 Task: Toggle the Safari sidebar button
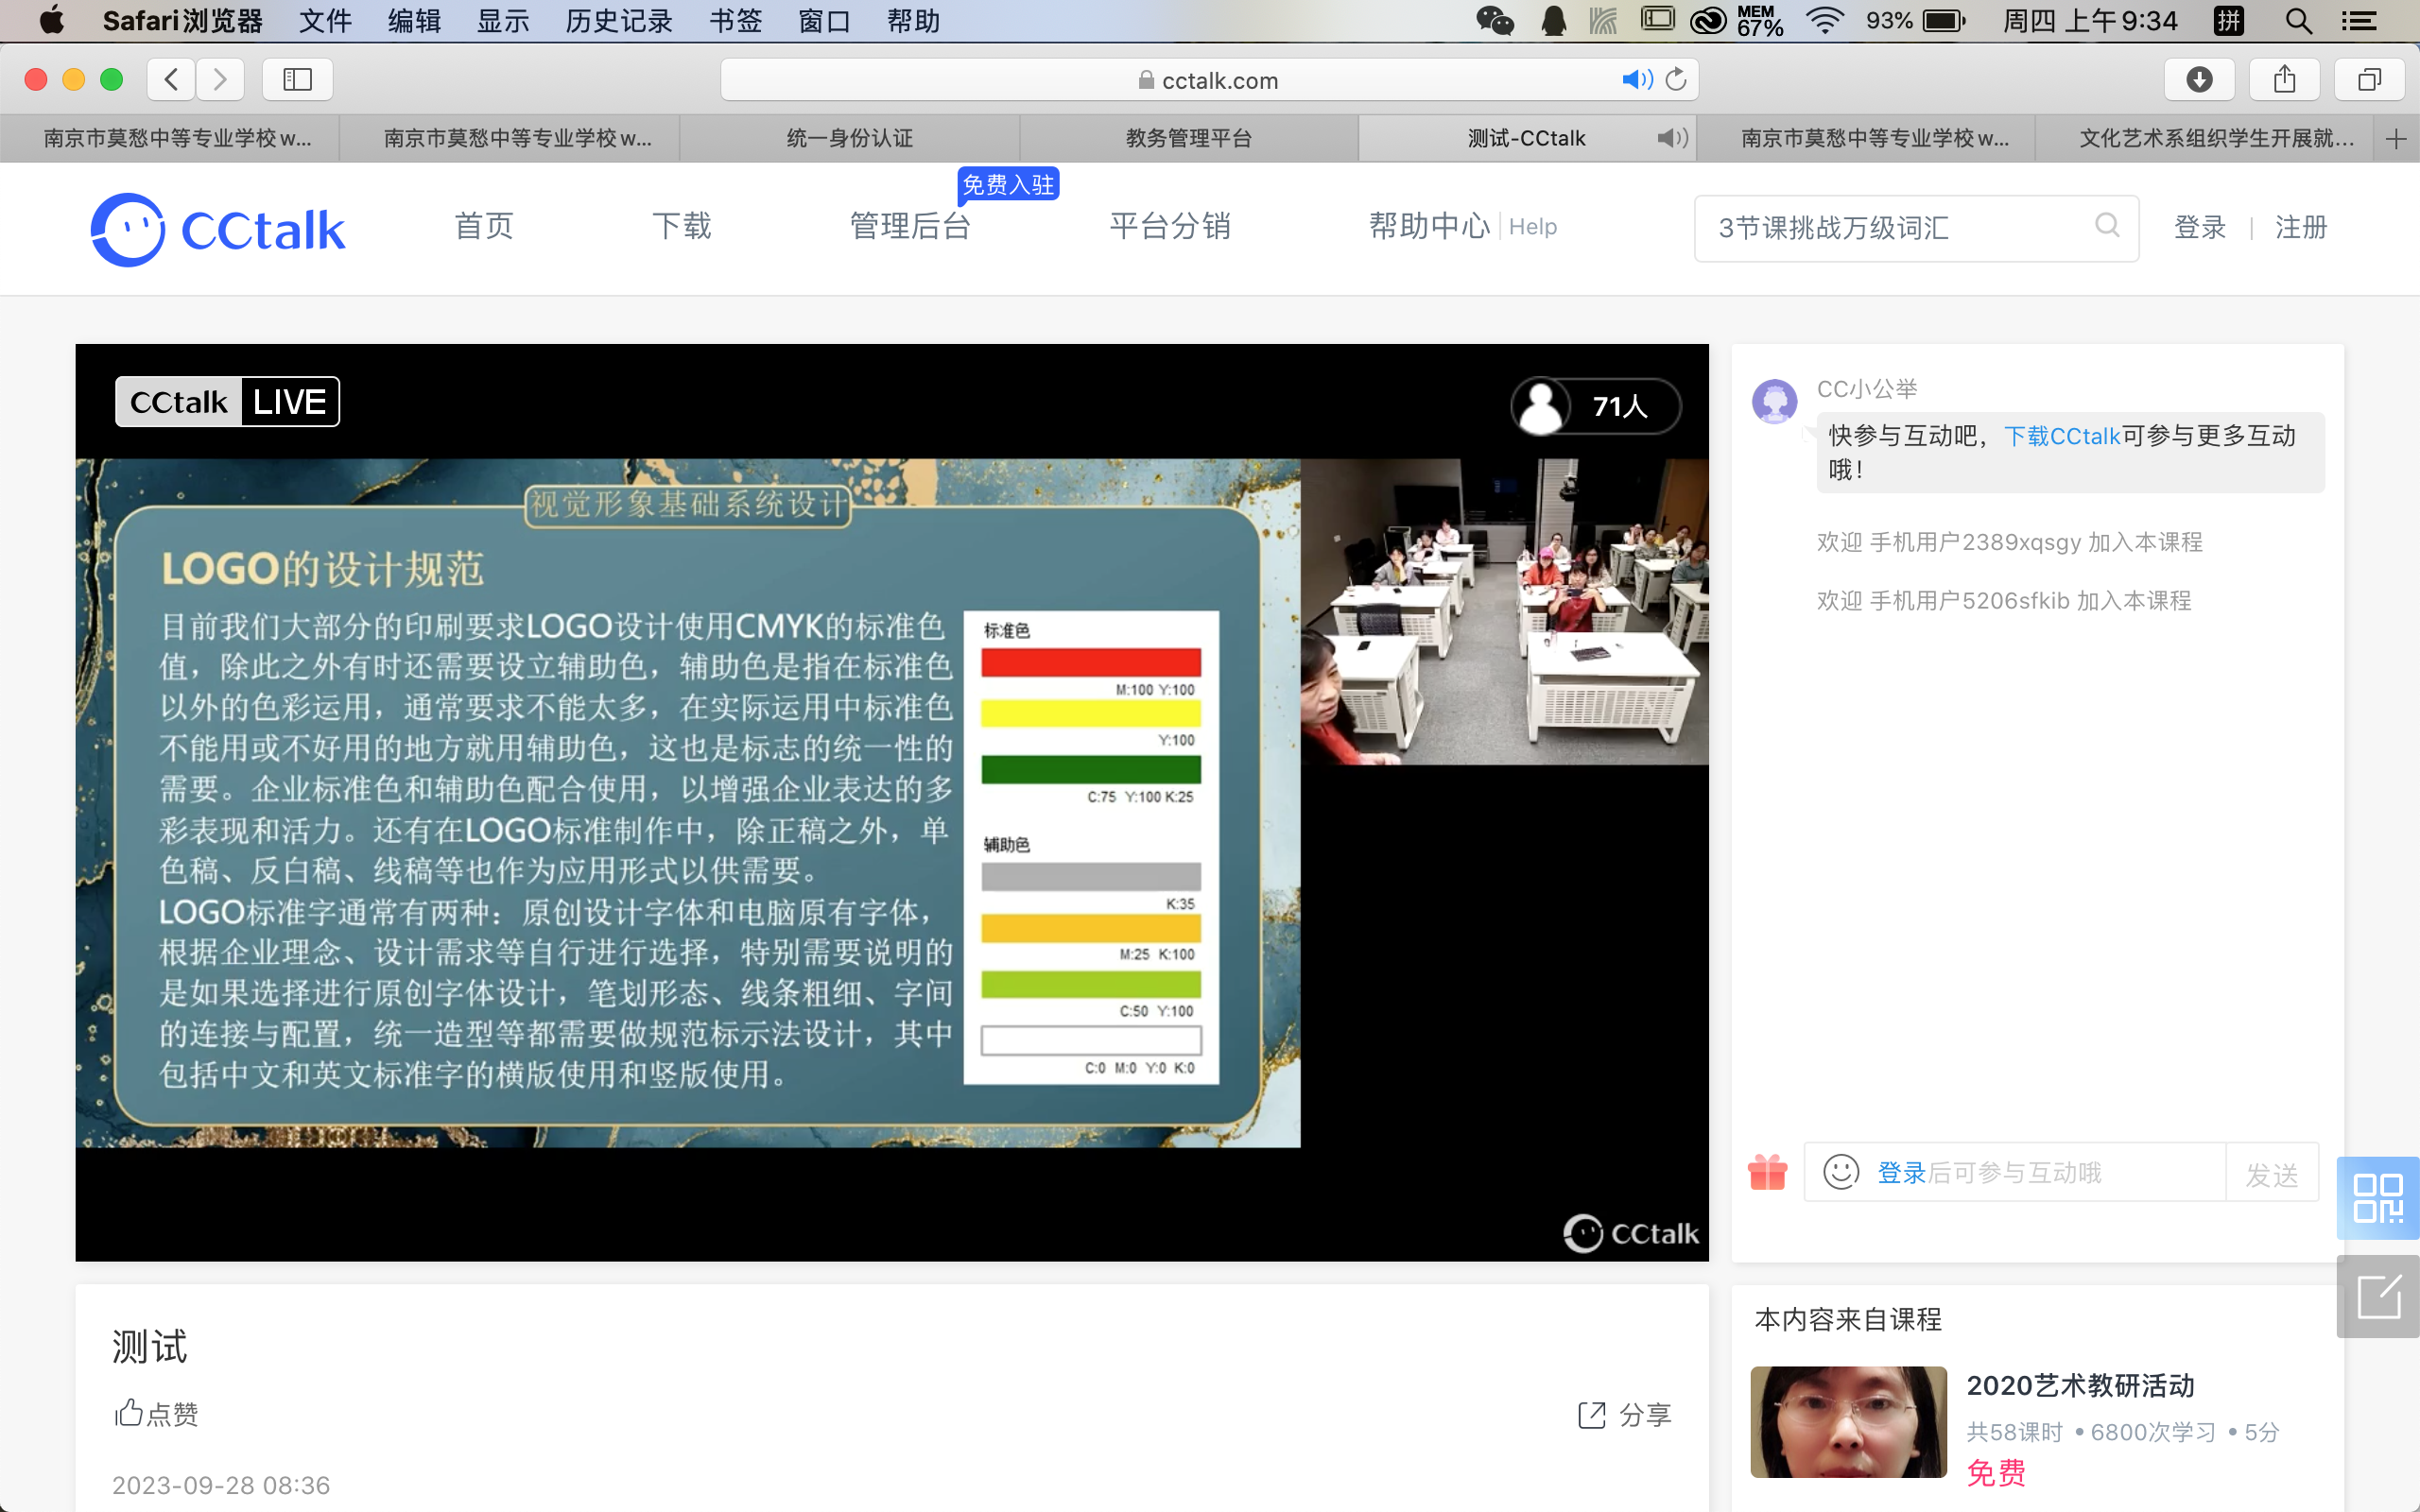pyautogui.click(x=297, y=79)
